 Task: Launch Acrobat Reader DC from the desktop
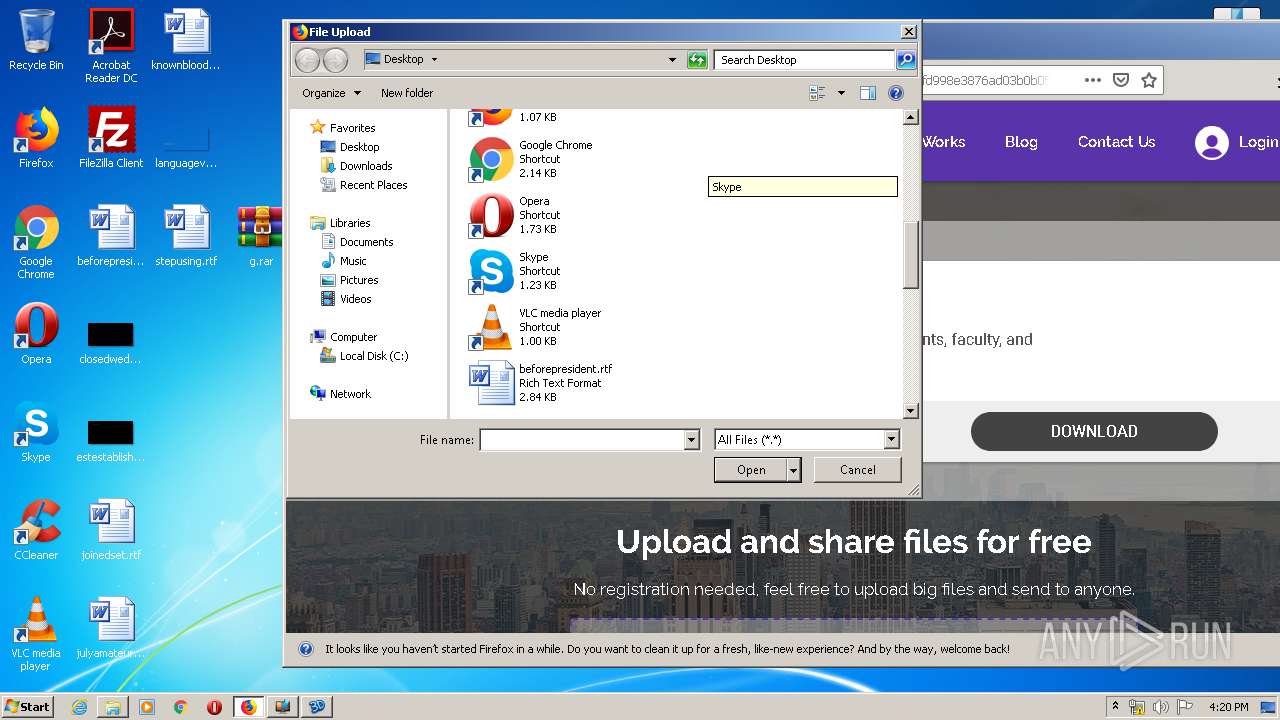(111, 46)
